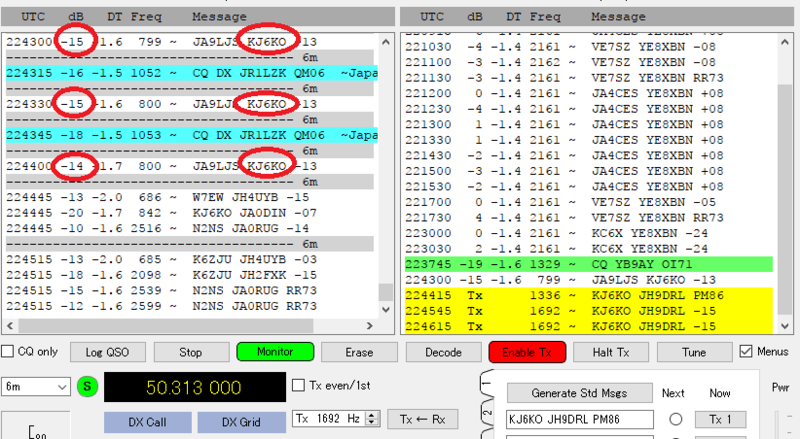
Task: Select left pane row 224400 JA9LJS KJ6KO
Action: (x=192, y=166)
